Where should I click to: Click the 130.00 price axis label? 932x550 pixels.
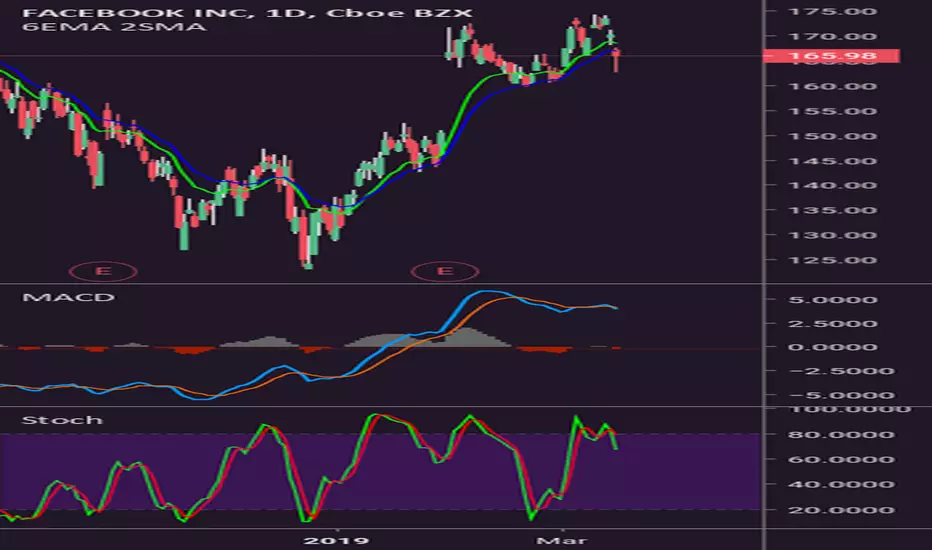coord(832,235)
